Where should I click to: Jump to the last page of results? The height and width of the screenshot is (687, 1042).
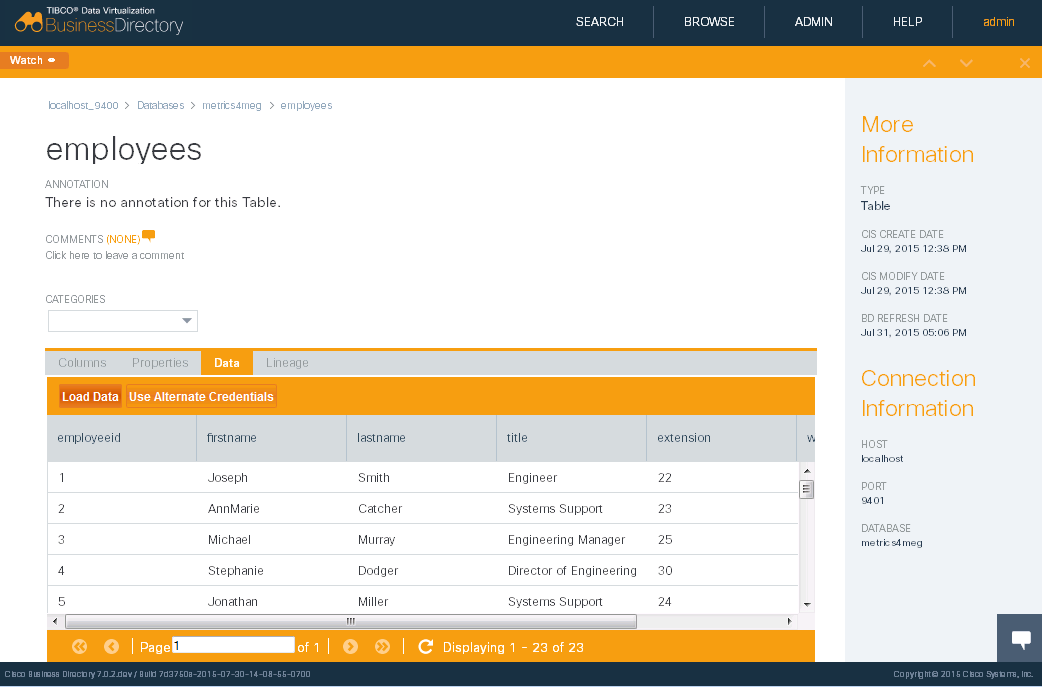pyautogui.click(x=382, y=647)
